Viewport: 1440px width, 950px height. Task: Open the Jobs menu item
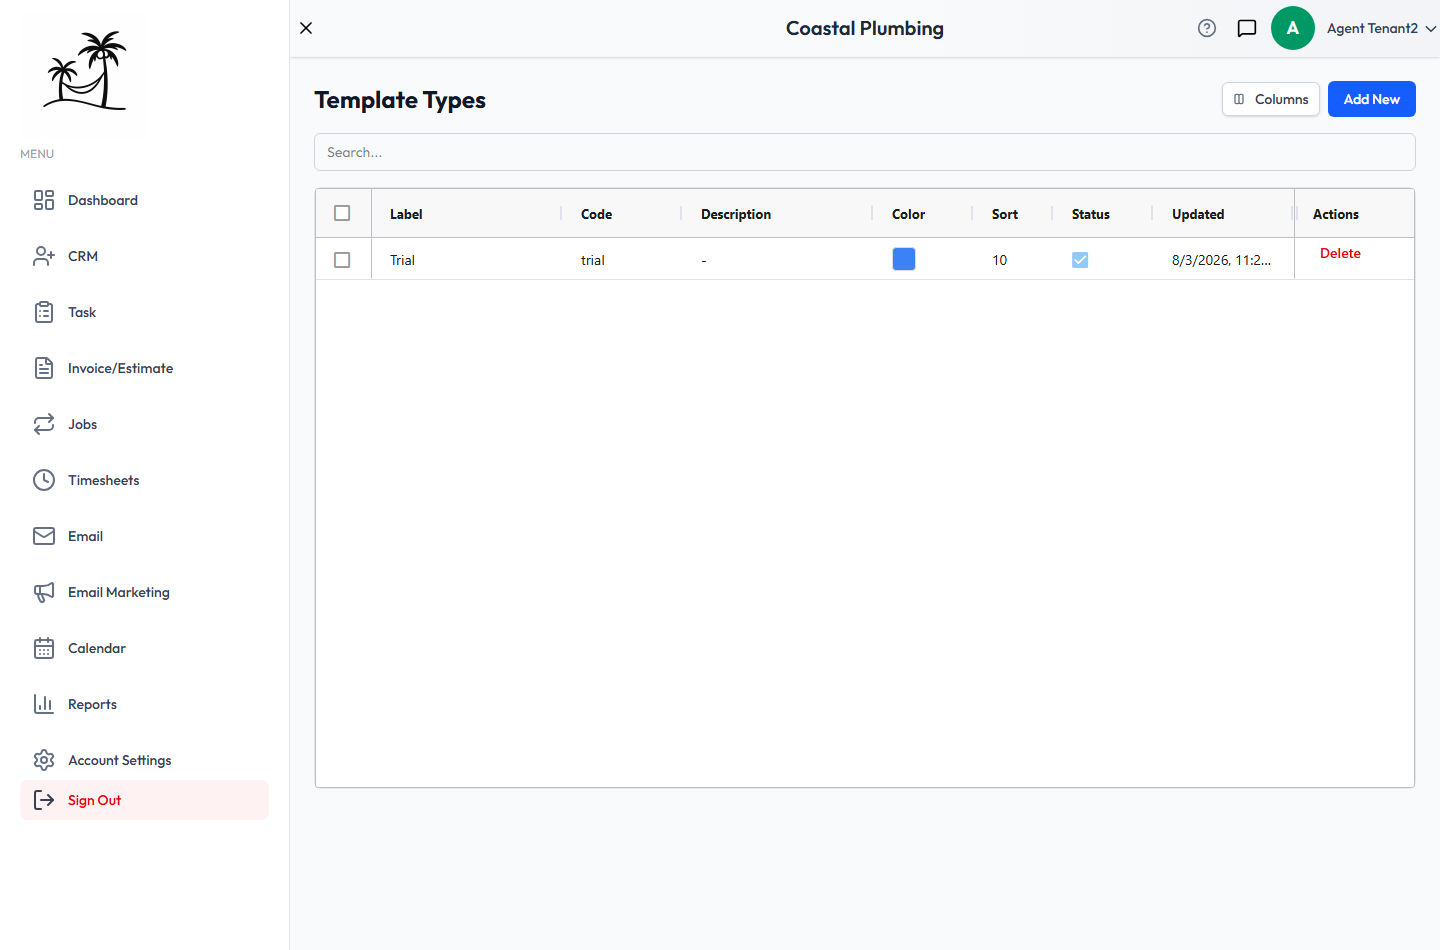click(144, 424)
